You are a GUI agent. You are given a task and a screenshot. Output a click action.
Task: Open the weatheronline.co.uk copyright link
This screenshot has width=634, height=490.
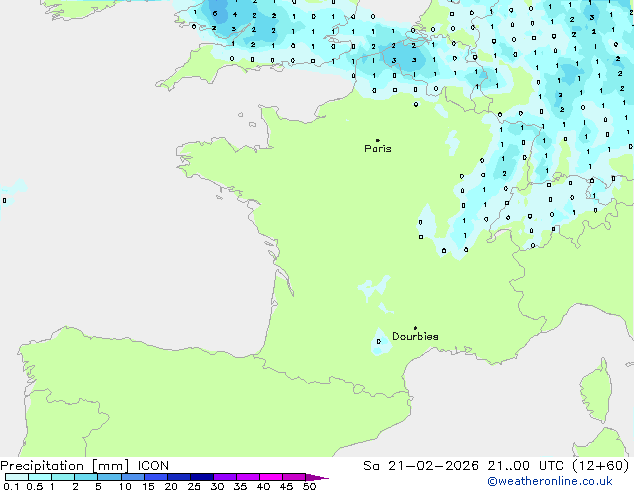[x=550, y=481]
